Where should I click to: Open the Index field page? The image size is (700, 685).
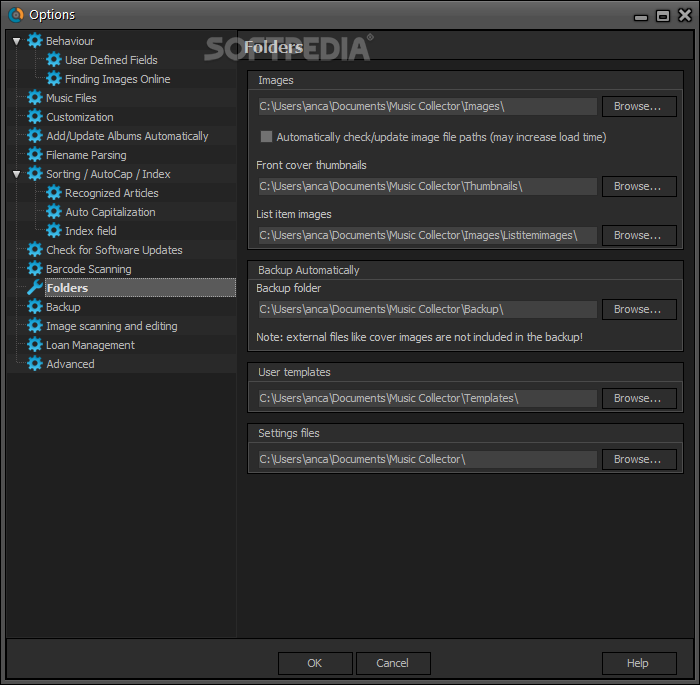[91, 231]
